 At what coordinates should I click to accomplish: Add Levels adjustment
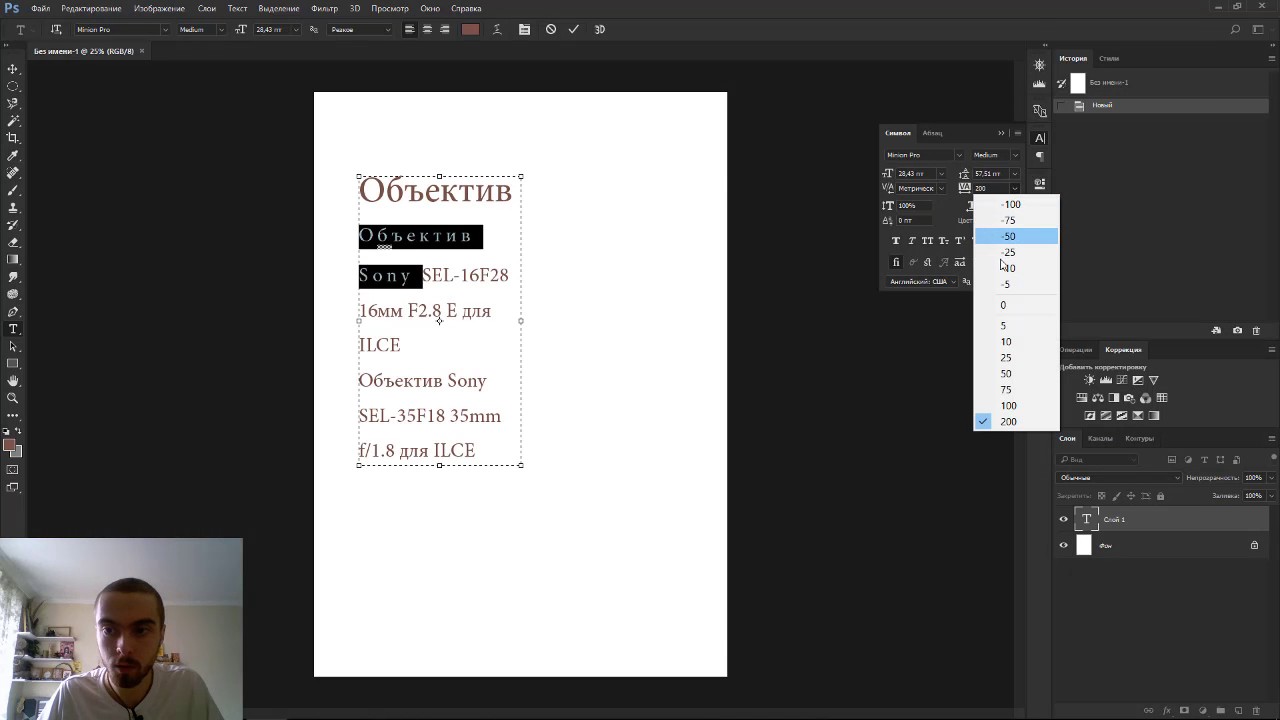point(1105,380)
